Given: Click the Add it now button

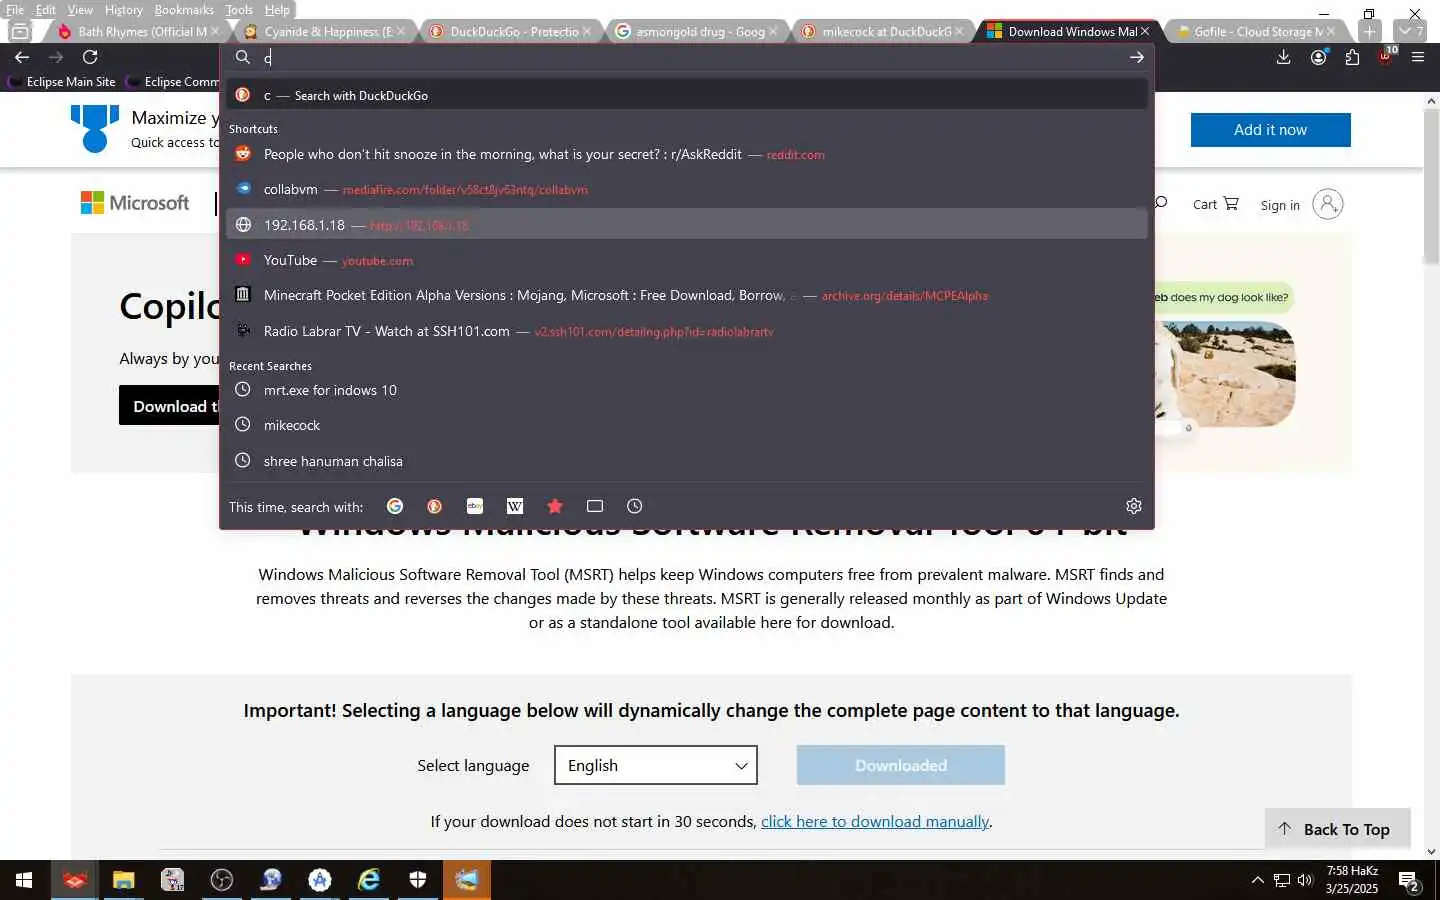Looking at the screenshot, I should (x=1270, y=130).
